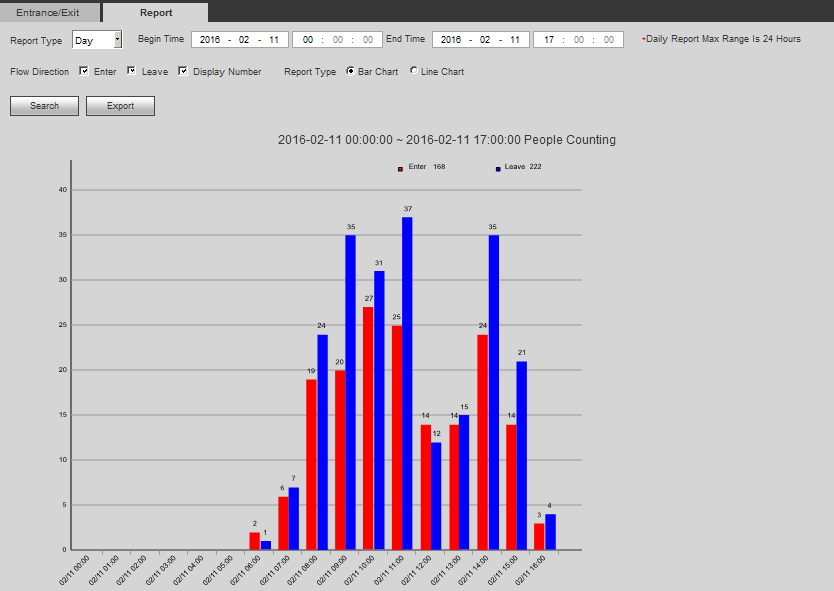Select the Report tab
Viewport: 834px width, 591px height.
(x=156, y=13)
